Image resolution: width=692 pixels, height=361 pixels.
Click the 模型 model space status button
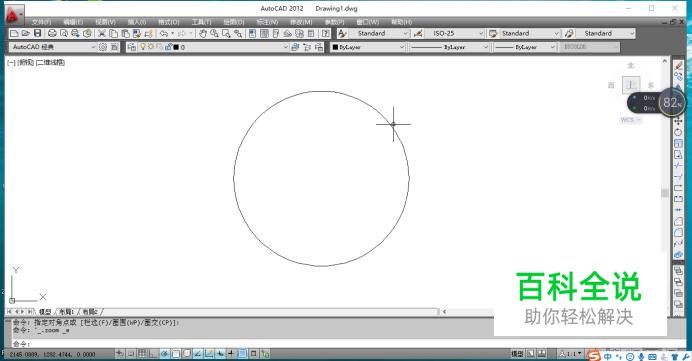(517, 353)
